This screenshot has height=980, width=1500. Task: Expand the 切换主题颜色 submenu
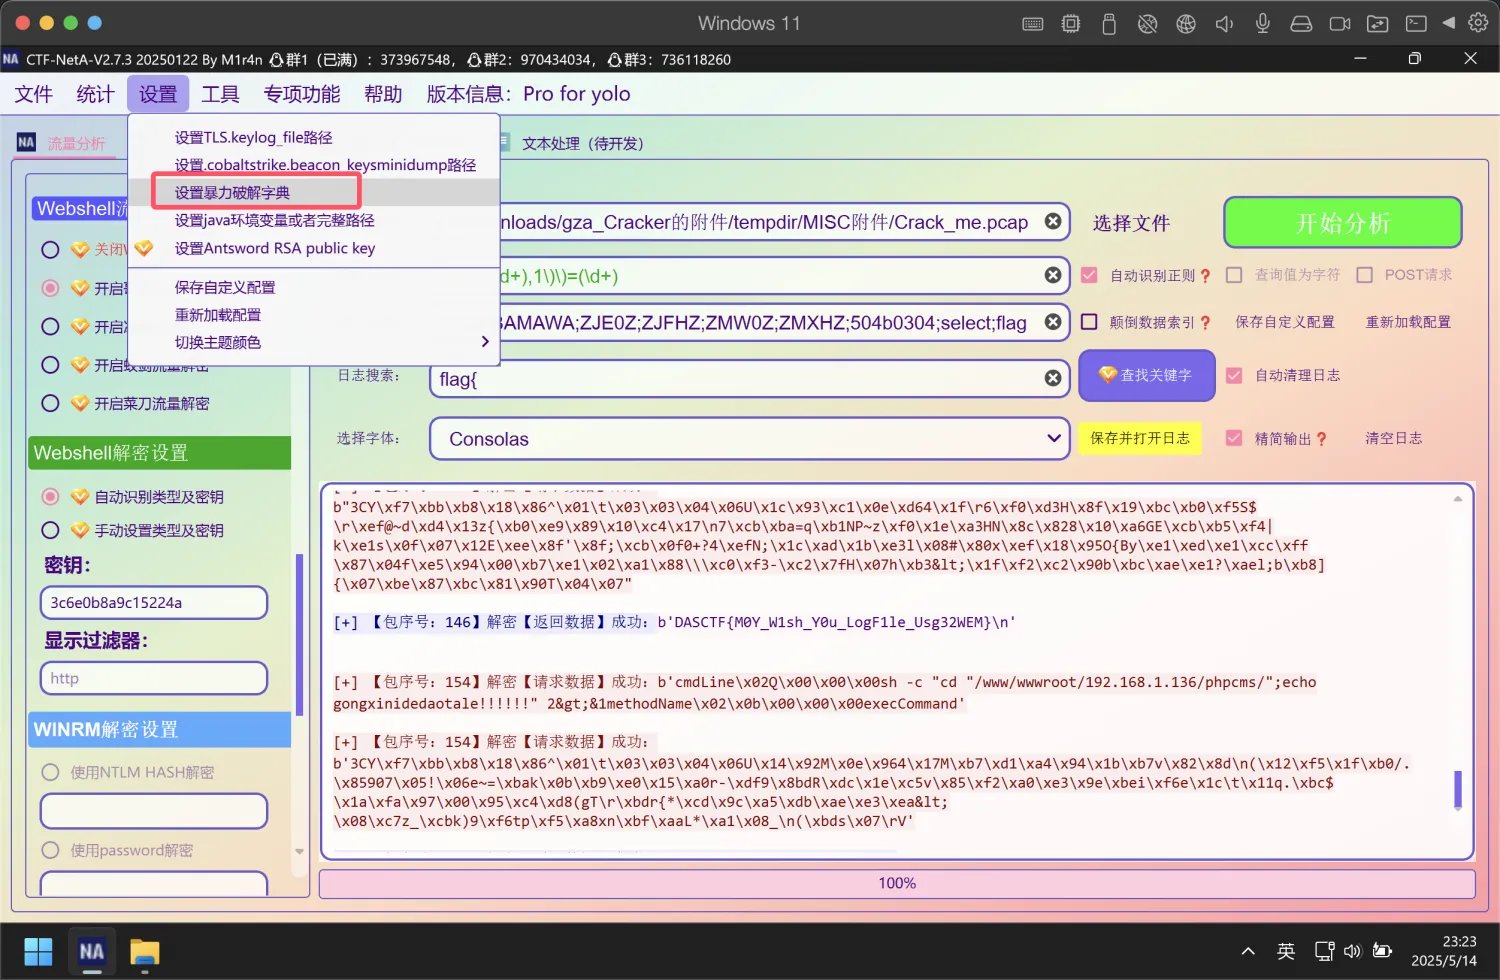[315, 342]
